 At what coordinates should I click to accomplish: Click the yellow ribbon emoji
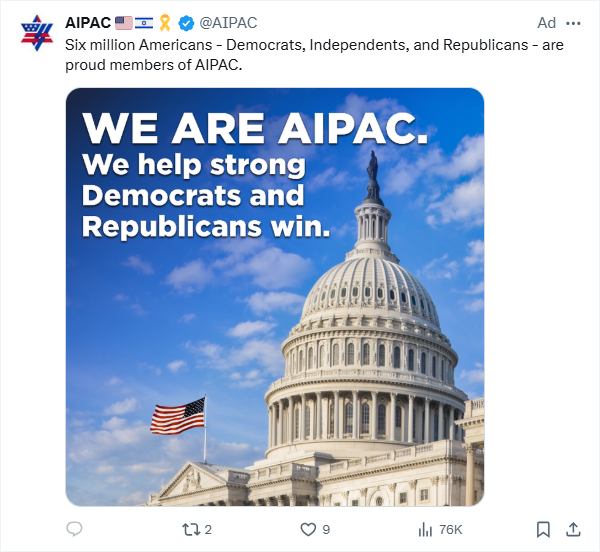point(165,23)
